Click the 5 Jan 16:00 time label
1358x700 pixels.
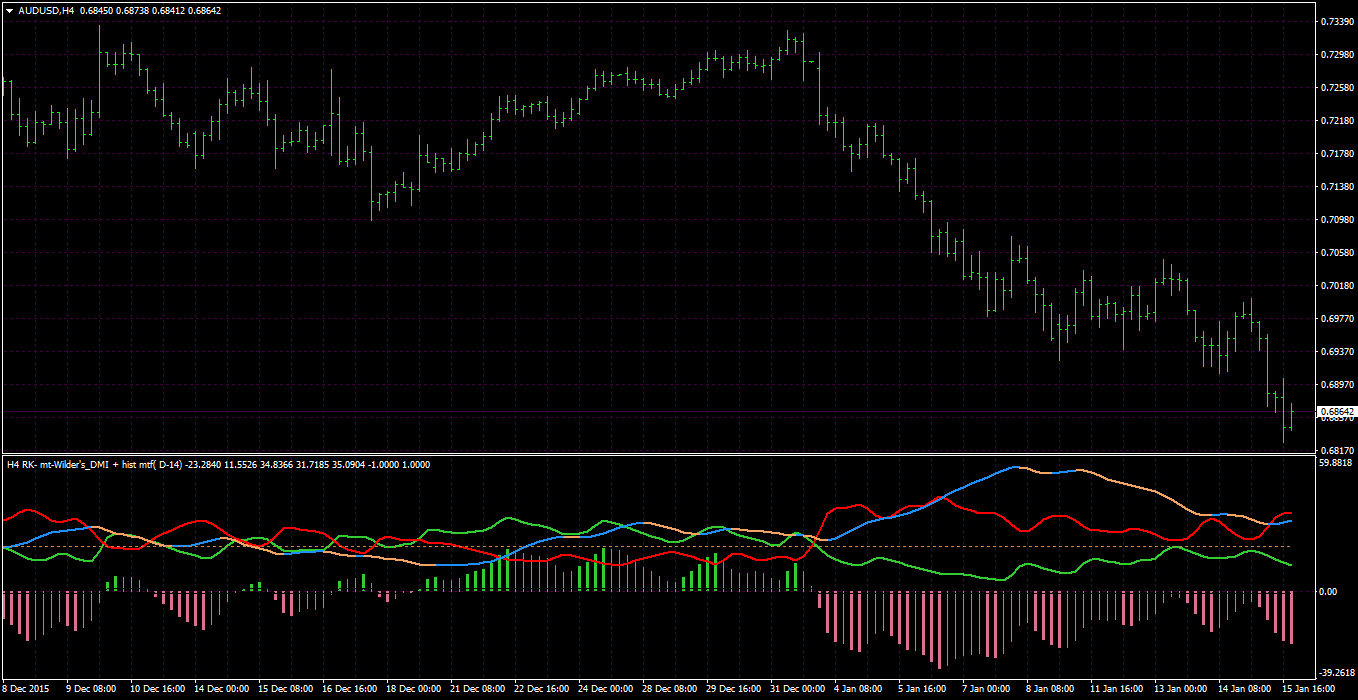(x=924, y=689)
